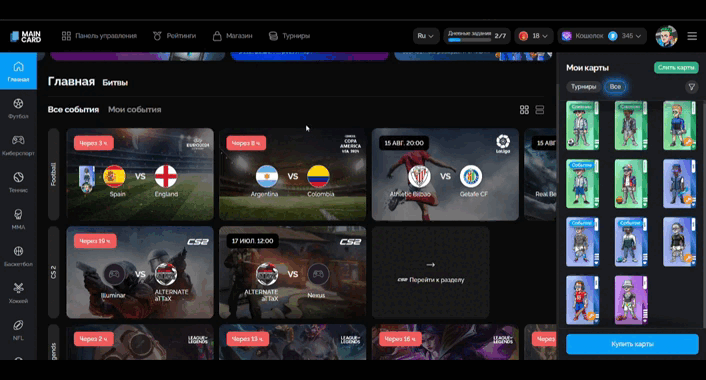
Task: Select Теннис in the sidebar
Action: click(x=18, y=182)
